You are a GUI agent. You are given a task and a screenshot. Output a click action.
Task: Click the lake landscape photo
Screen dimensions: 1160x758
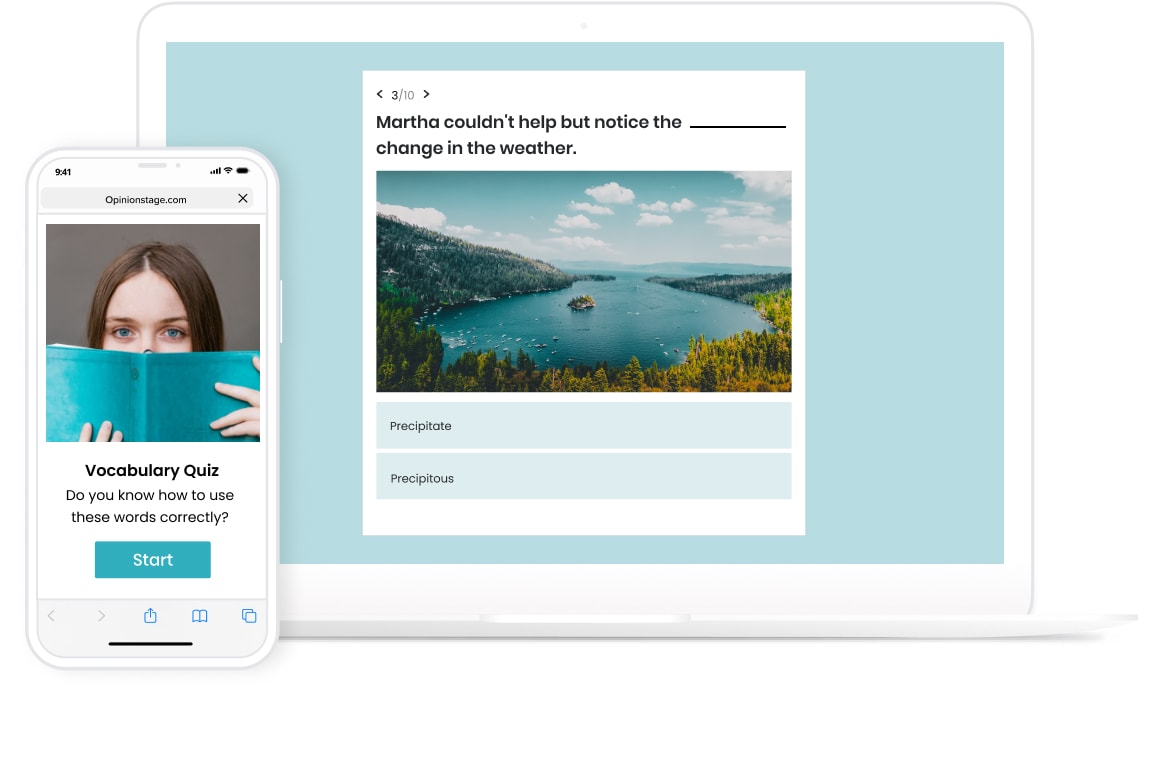(x=583, y=281)
